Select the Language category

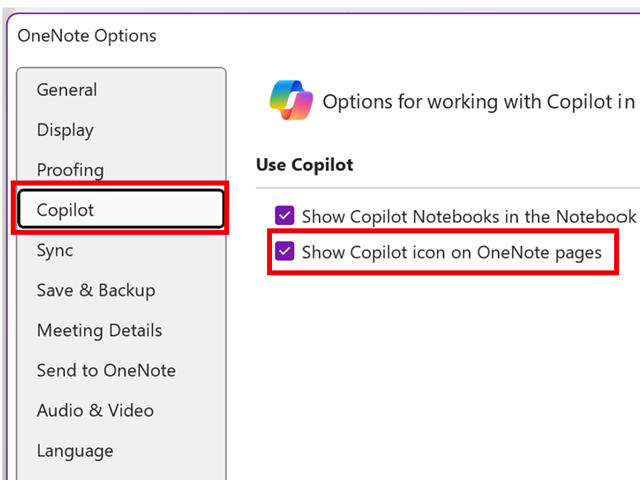[75, 450]
